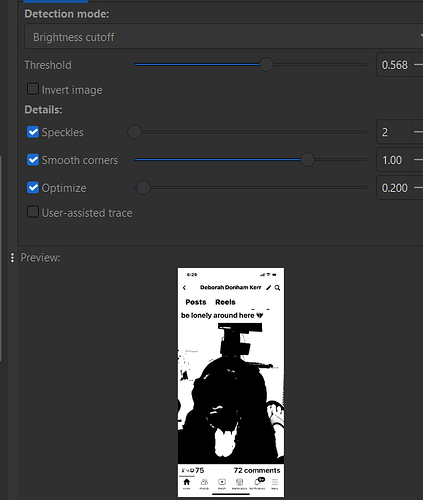Decrease Threshold with the minus button
The height and width of the screenshot is (500, 423).
419,65
